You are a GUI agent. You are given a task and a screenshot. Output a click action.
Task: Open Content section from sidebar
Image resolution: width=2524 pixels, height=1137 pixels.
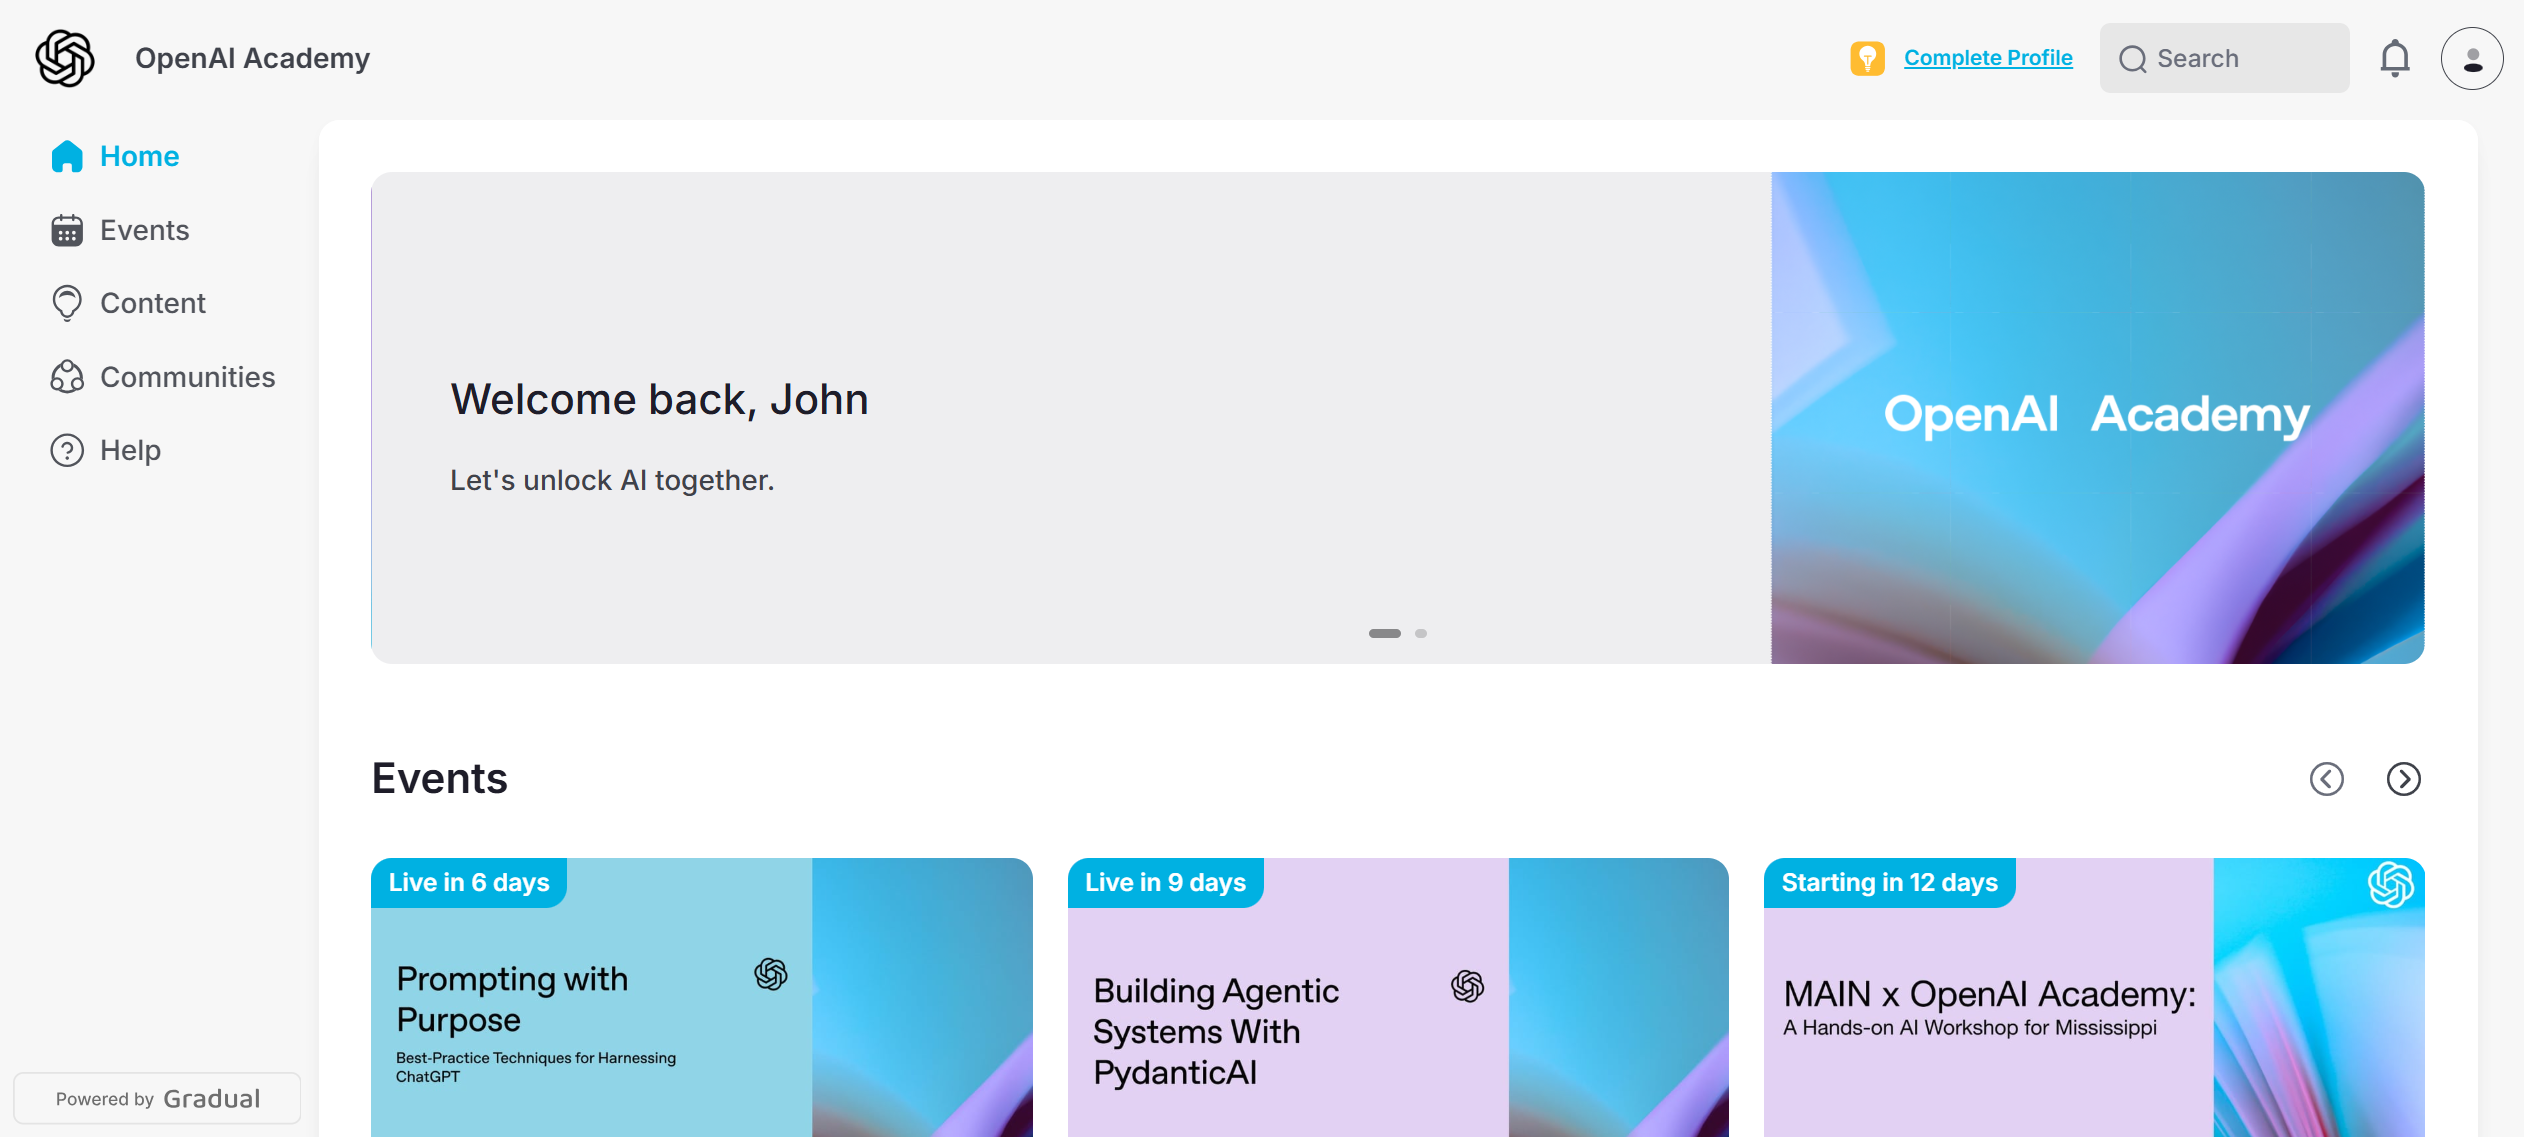pos(128,303)
